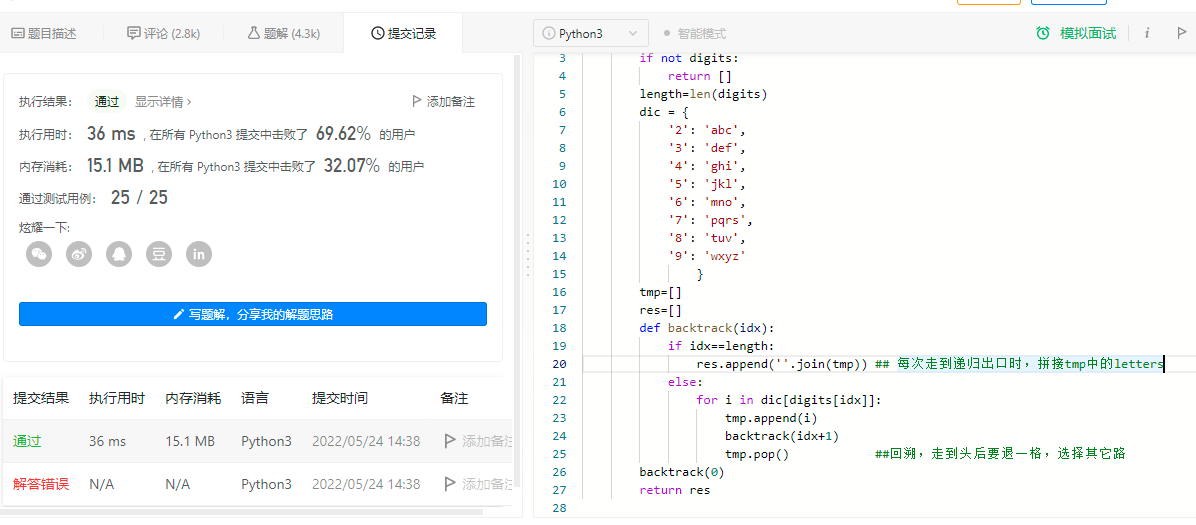
Task: Click the 32.07% memory percentile value
Action: tap(352, 166)
